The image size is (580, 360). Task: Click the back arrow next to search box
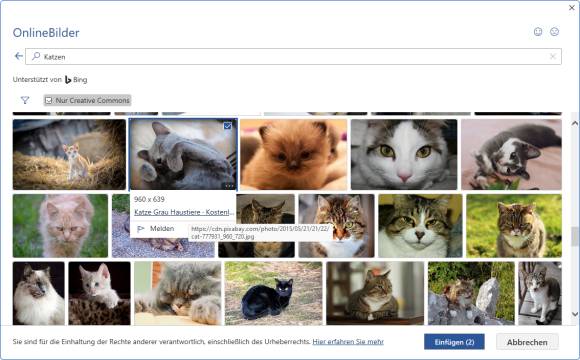pos(18,56)
